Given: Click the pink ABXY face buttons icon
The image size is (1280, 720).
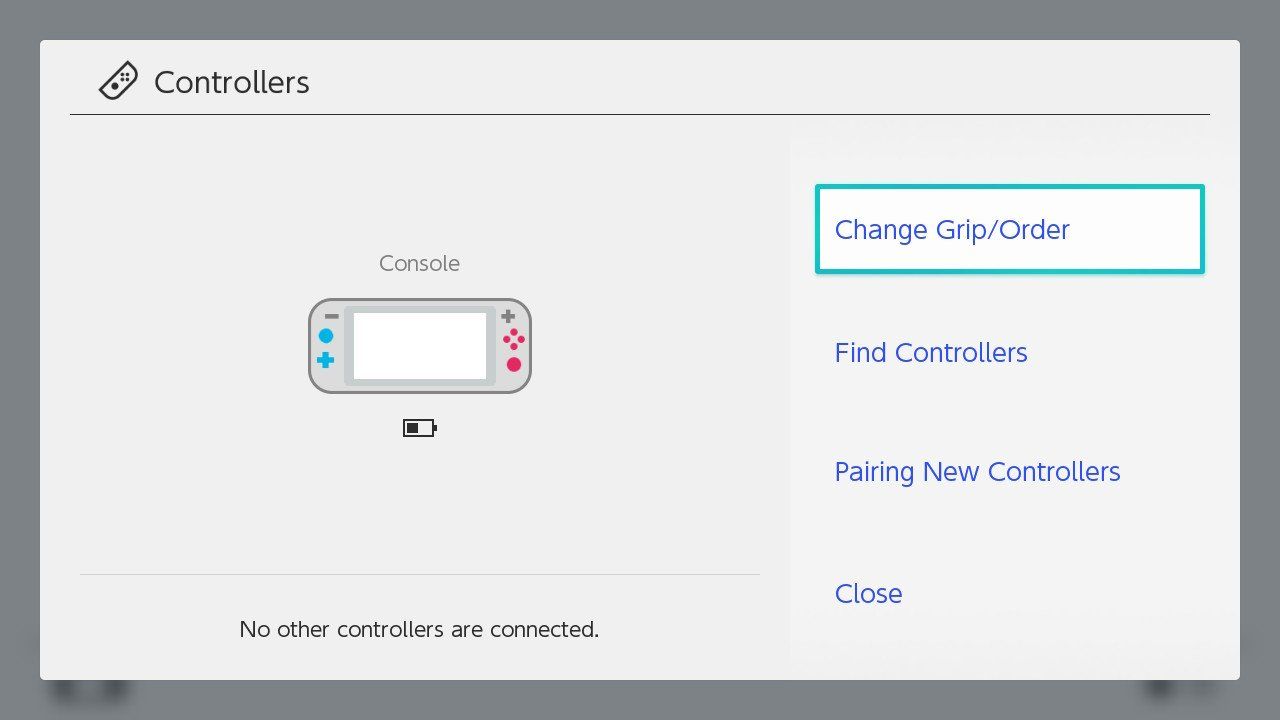Looking at the screenshot, I should click(x=514, y=340).
